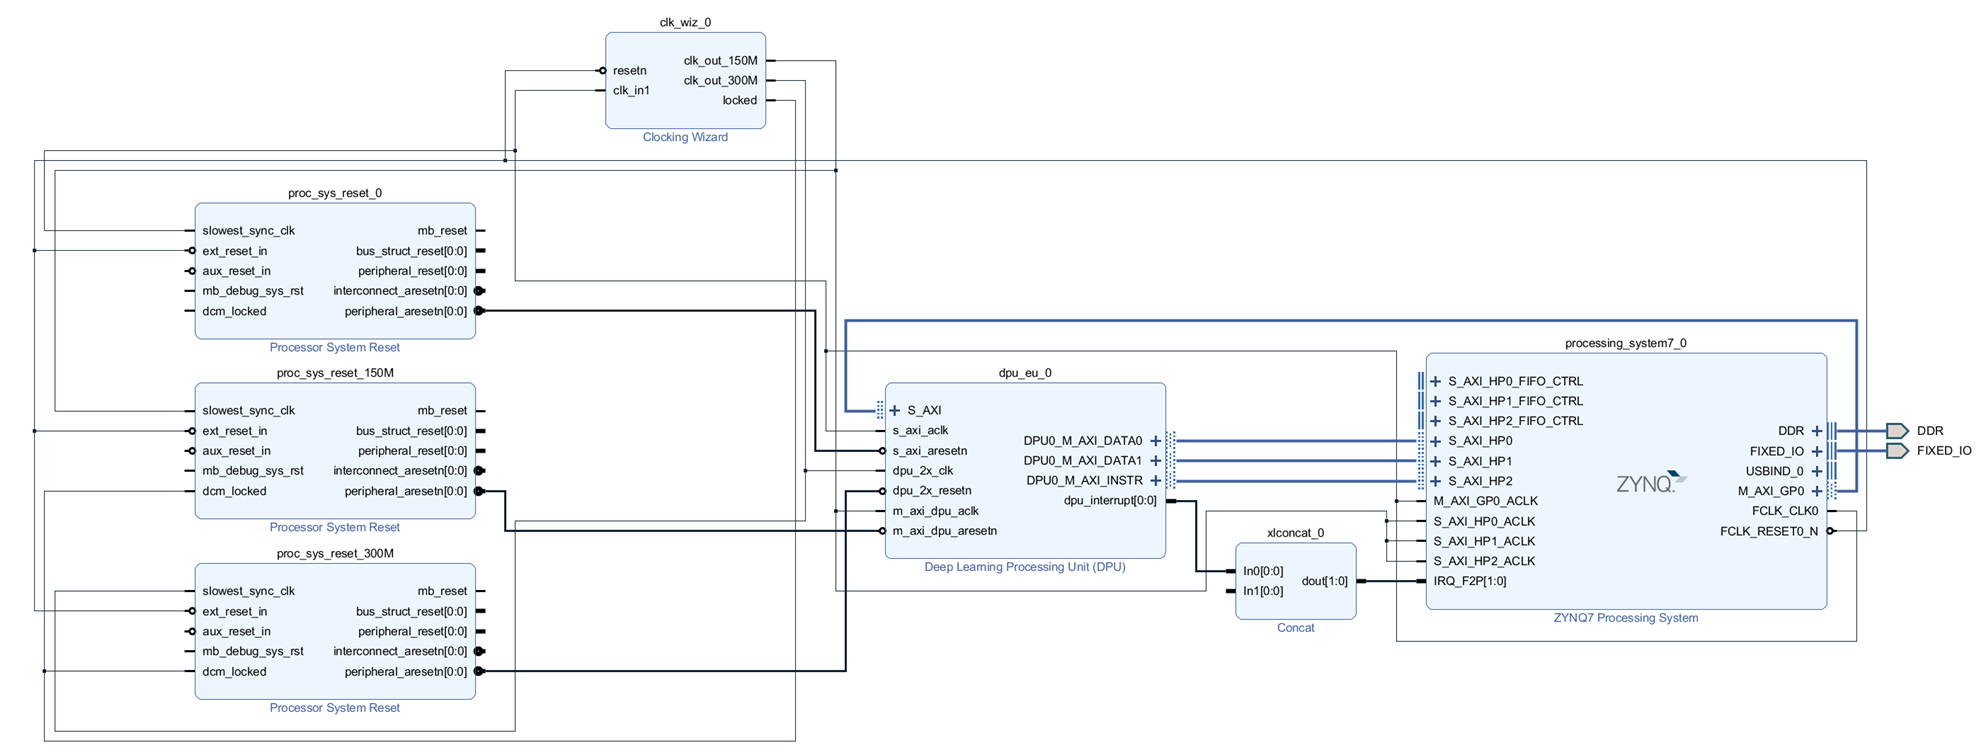Click slowest_sync_clk on proc_sys_reset_300M
This screenshot has width=1978, height=752.
click(248, 591)
